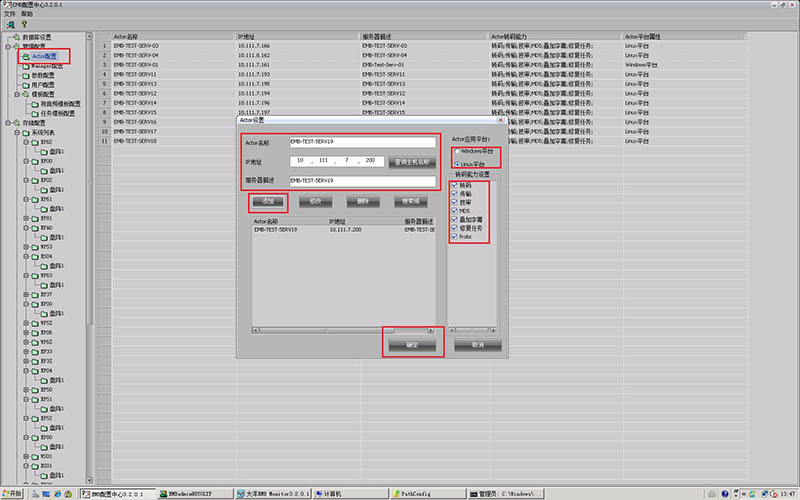Click the IP地址 column header in main table
The height and width of the screenshot is (500, 800).
(x=298, y=37)
